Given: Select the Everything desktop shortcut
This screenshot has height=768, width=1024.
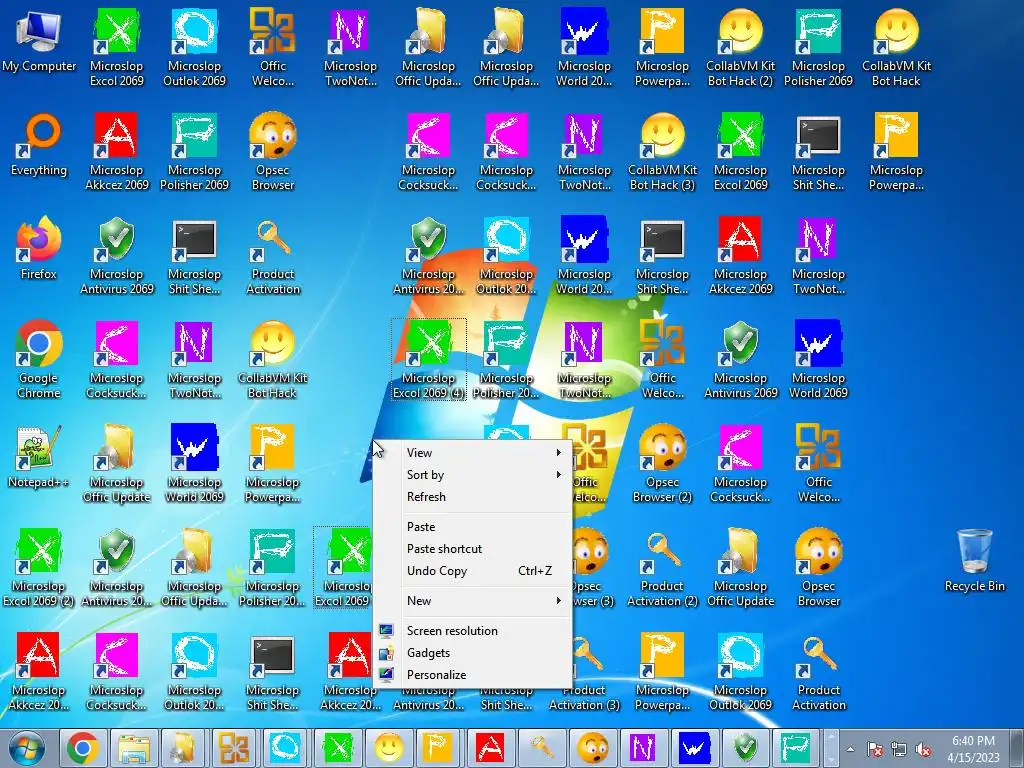Looking at the screenshot, I should point(39,145).
